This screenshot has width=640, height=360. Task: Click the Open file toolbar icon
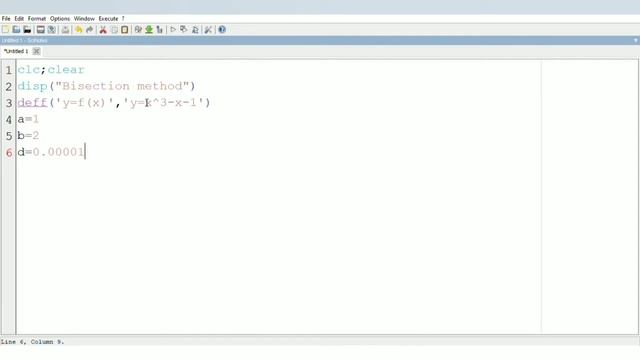coord(16,30)
